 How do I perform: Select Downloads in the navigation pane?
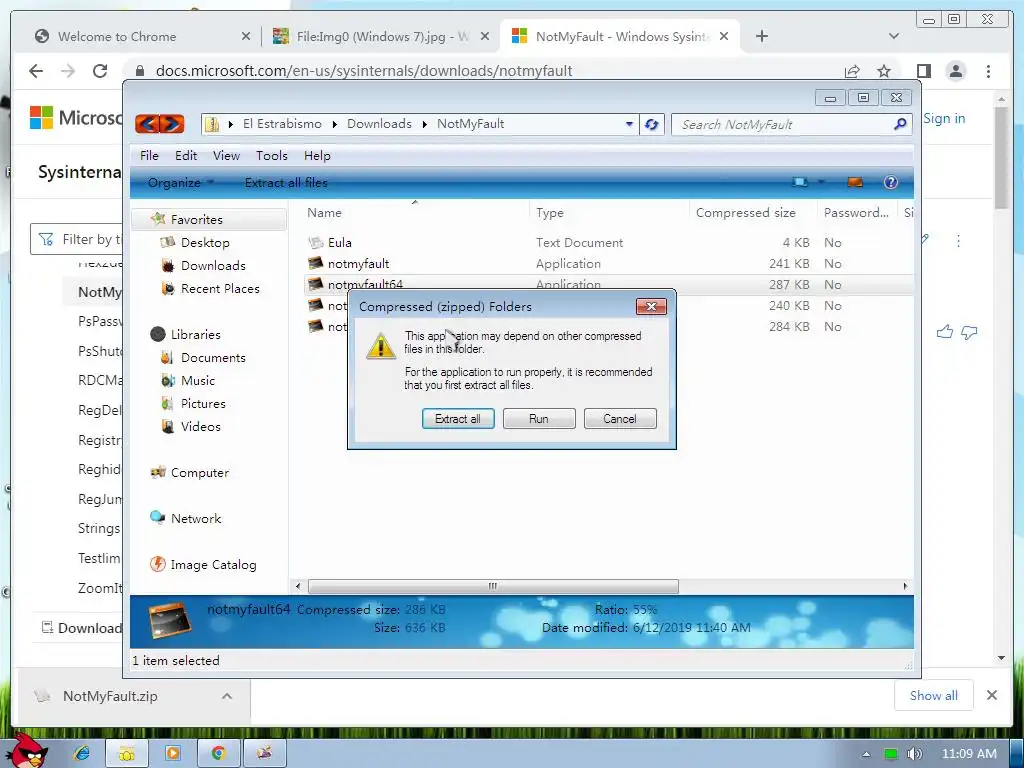pos(213,266)
